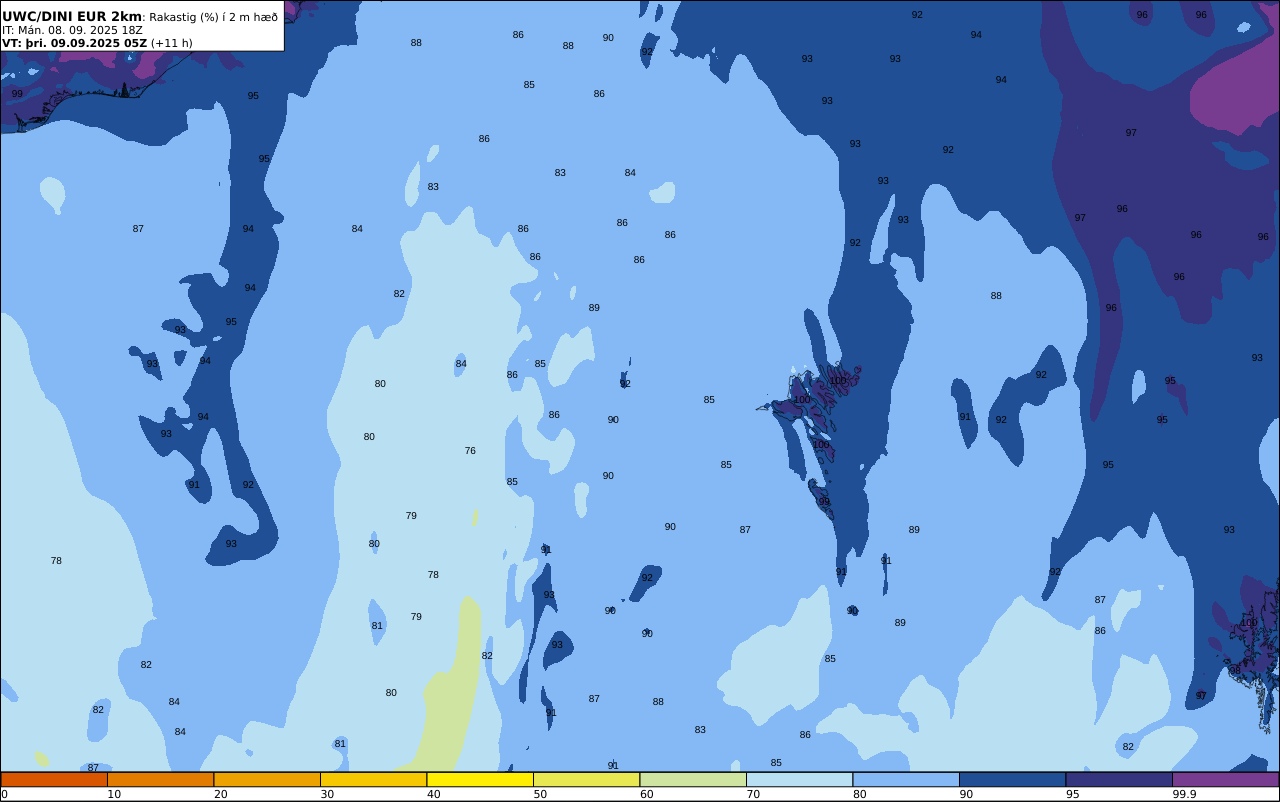1280x802 pixels.
Task: Click the 'VT: þri. 09.09.2025 05Z' valid time
Action: [x=75, y=43]
